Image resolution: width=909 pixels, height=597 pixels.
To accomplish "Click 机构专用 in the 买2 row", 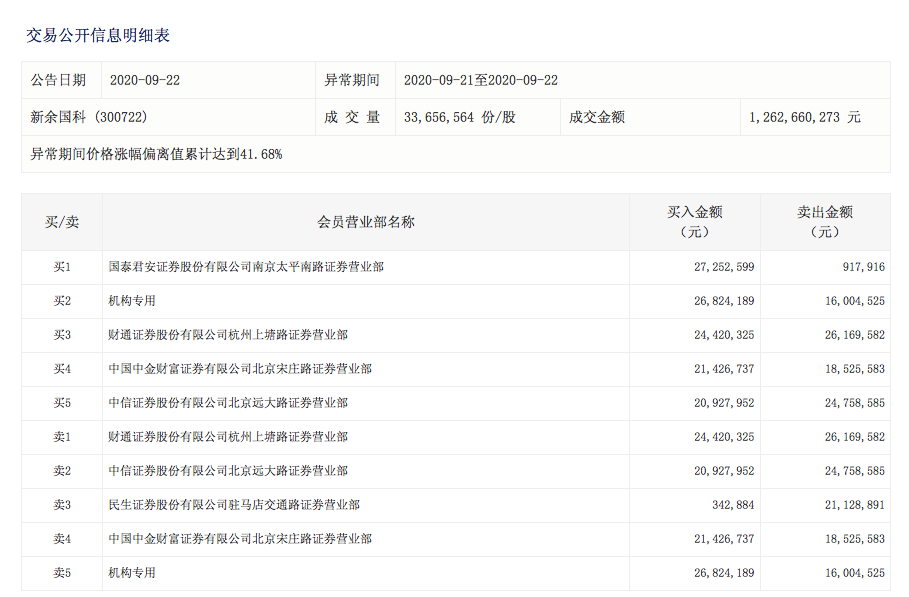I will pos(132,301).
